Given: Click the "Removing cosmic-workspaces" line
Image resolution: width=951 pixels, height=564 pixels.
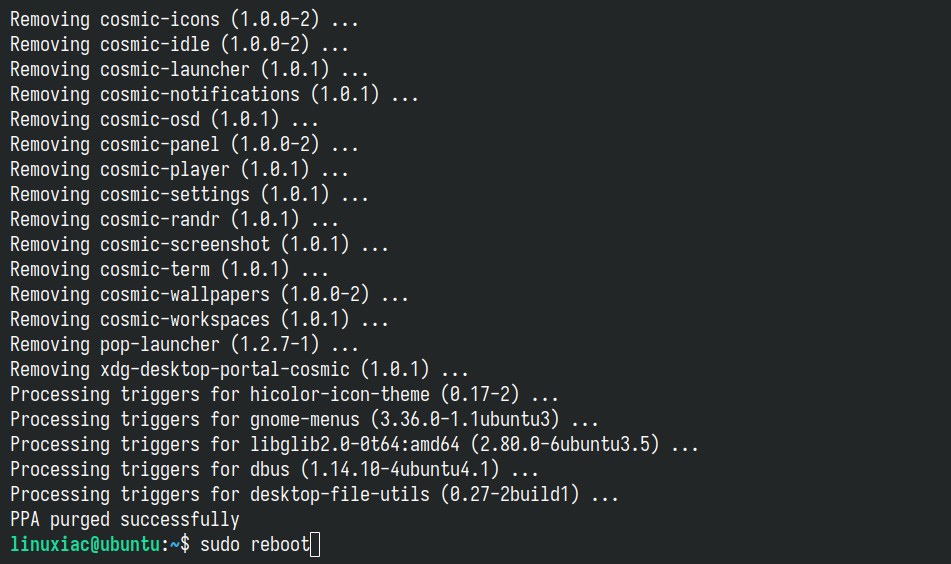Looking at the screenshot, I should (x=200, y=320).
